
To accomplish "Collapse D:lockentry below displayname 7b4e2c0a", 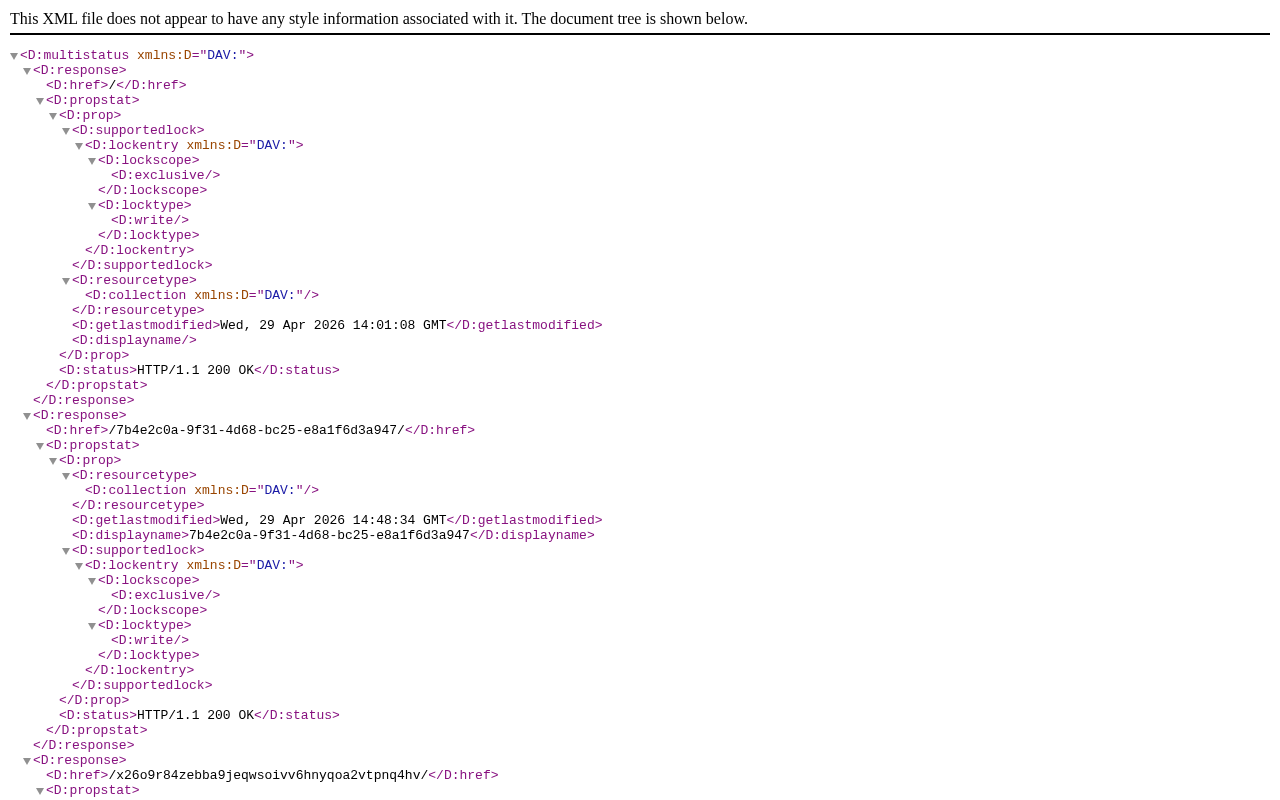I will (x=79, y=567).
